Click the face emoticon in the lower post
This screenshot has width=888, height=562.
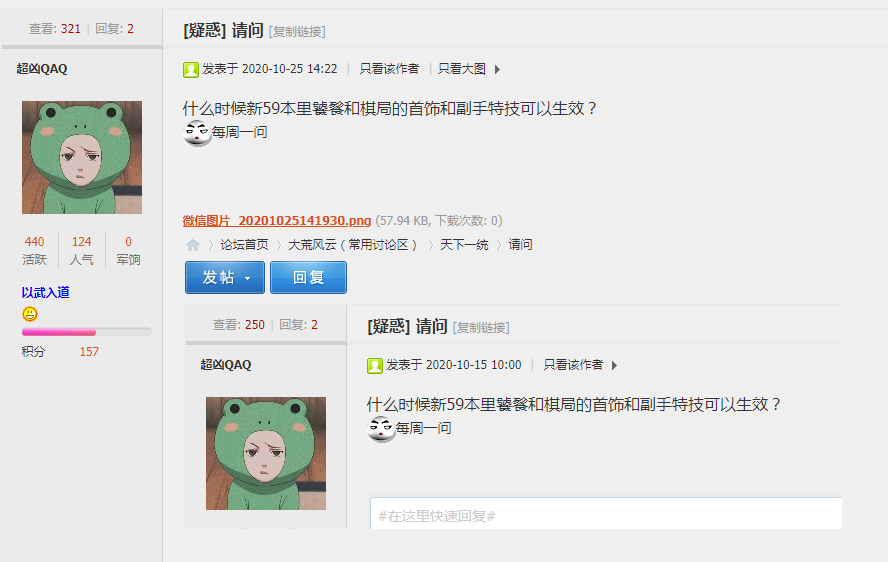point(381,429)
